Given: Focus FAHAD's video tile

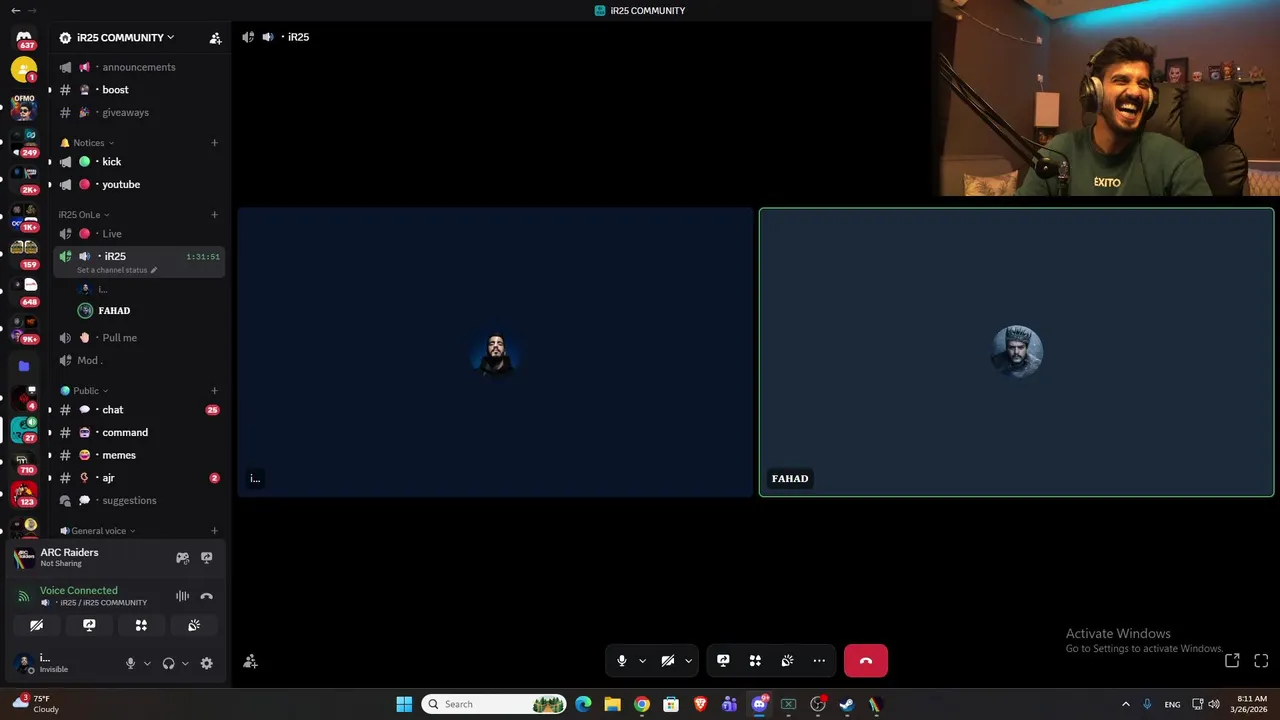Looking at the screenshot, I should [x=1016, y=352].
